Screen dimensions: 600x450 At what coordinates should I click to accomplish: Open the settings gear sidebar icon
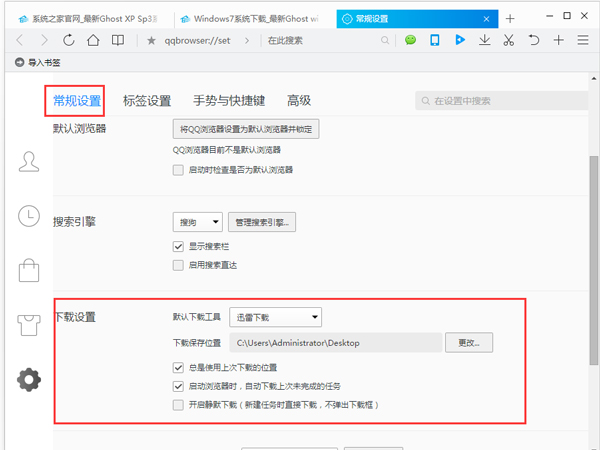29,380
